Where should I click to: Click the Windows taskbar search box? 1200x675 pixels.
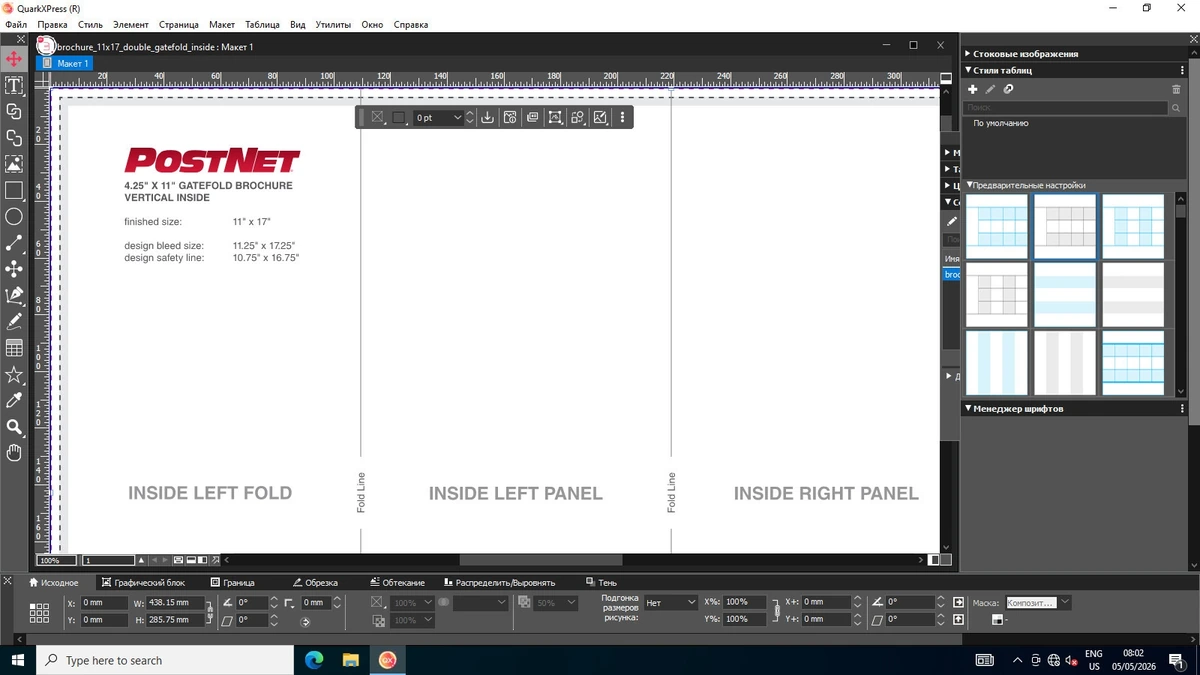click(x=165, y=660)
